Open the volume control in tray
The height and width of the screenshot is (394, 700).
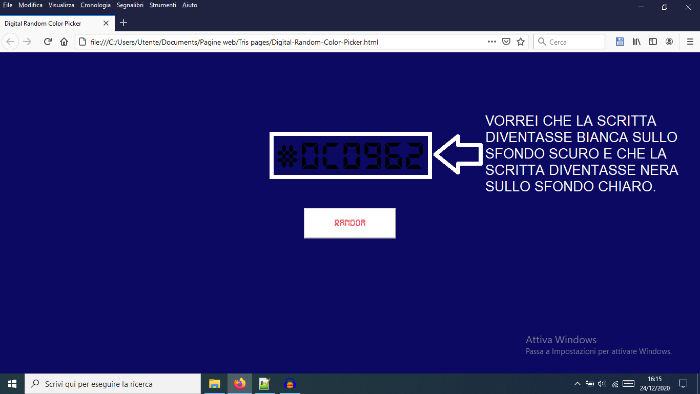coord(602,384)
